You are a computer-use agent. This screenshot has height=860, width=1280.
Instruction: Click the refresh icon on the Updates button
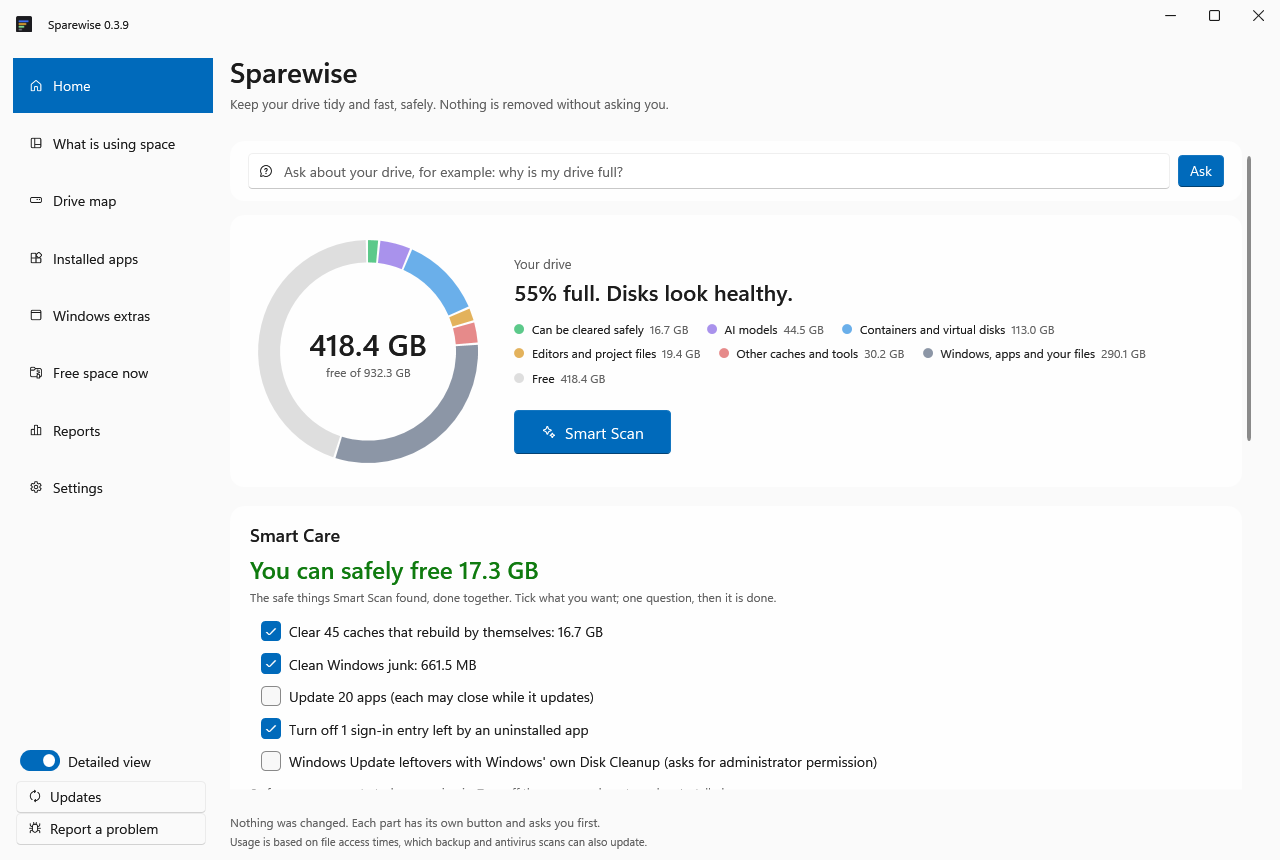(x=35, y=797)
